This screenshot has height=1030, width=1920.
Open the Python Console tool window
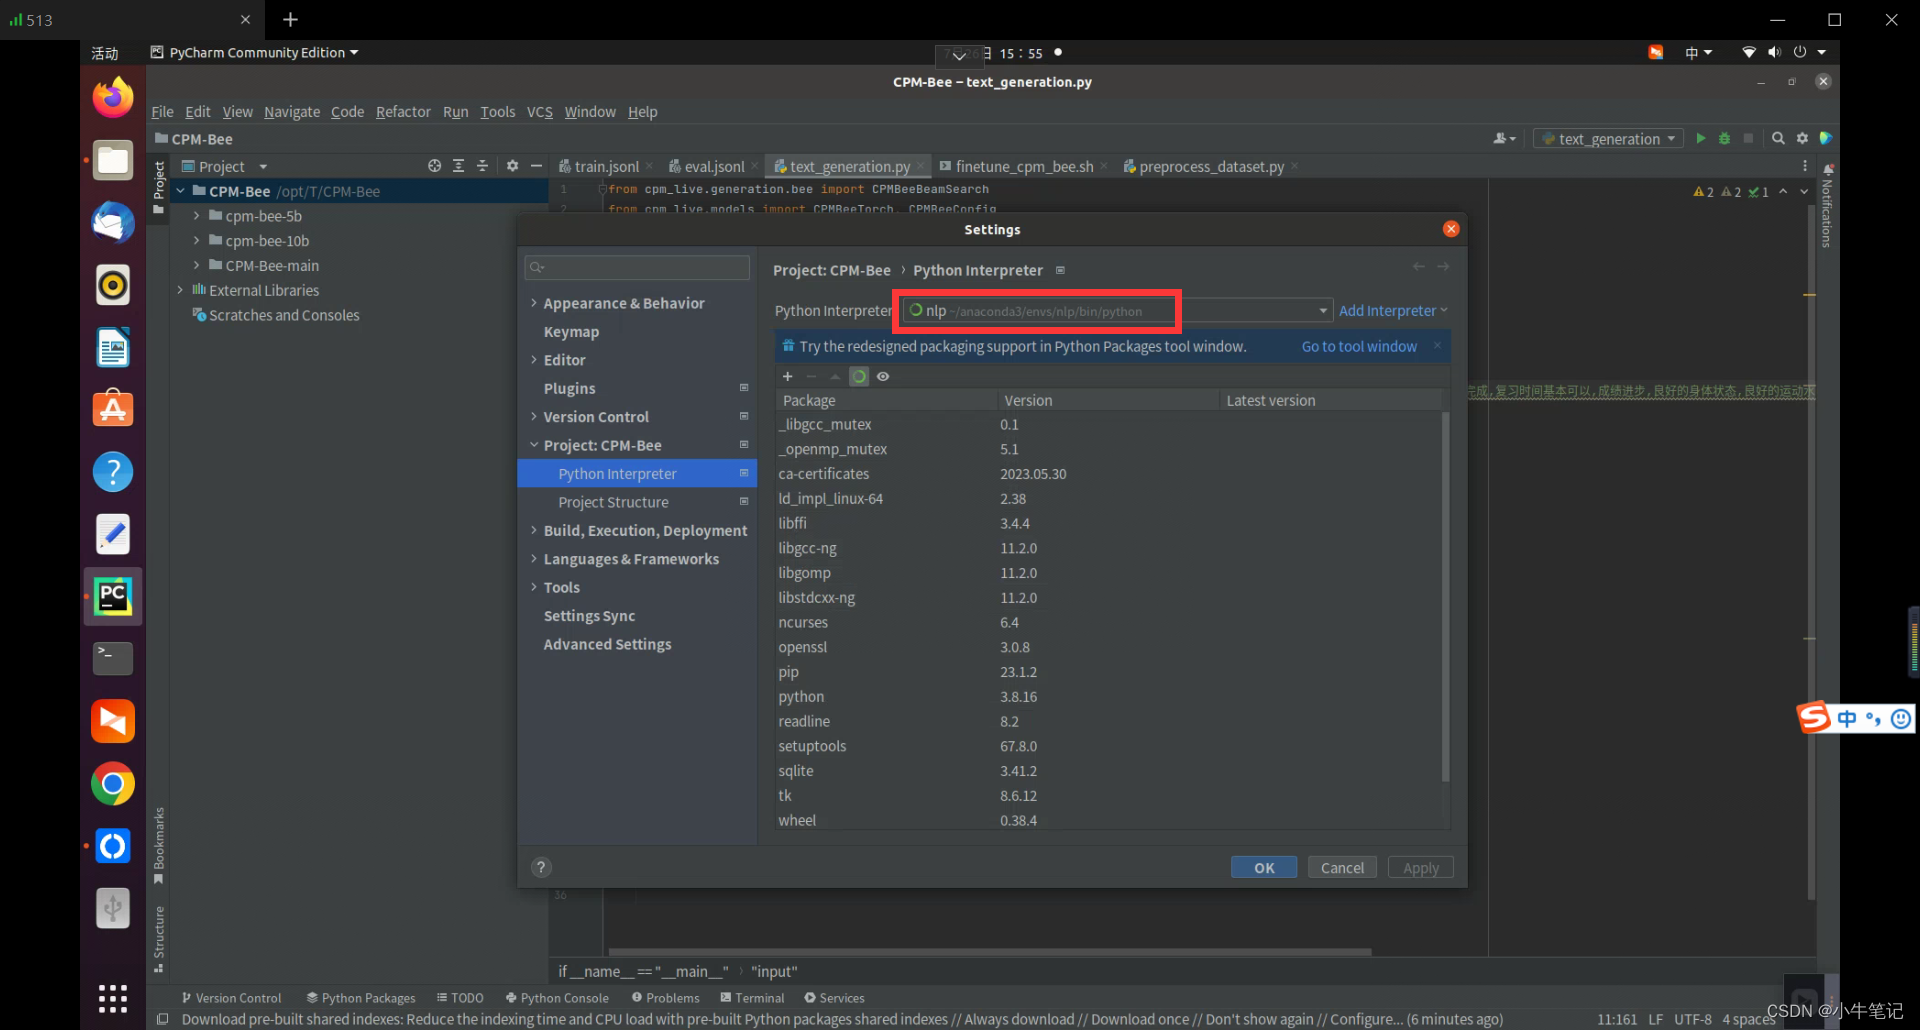[557, 998]
